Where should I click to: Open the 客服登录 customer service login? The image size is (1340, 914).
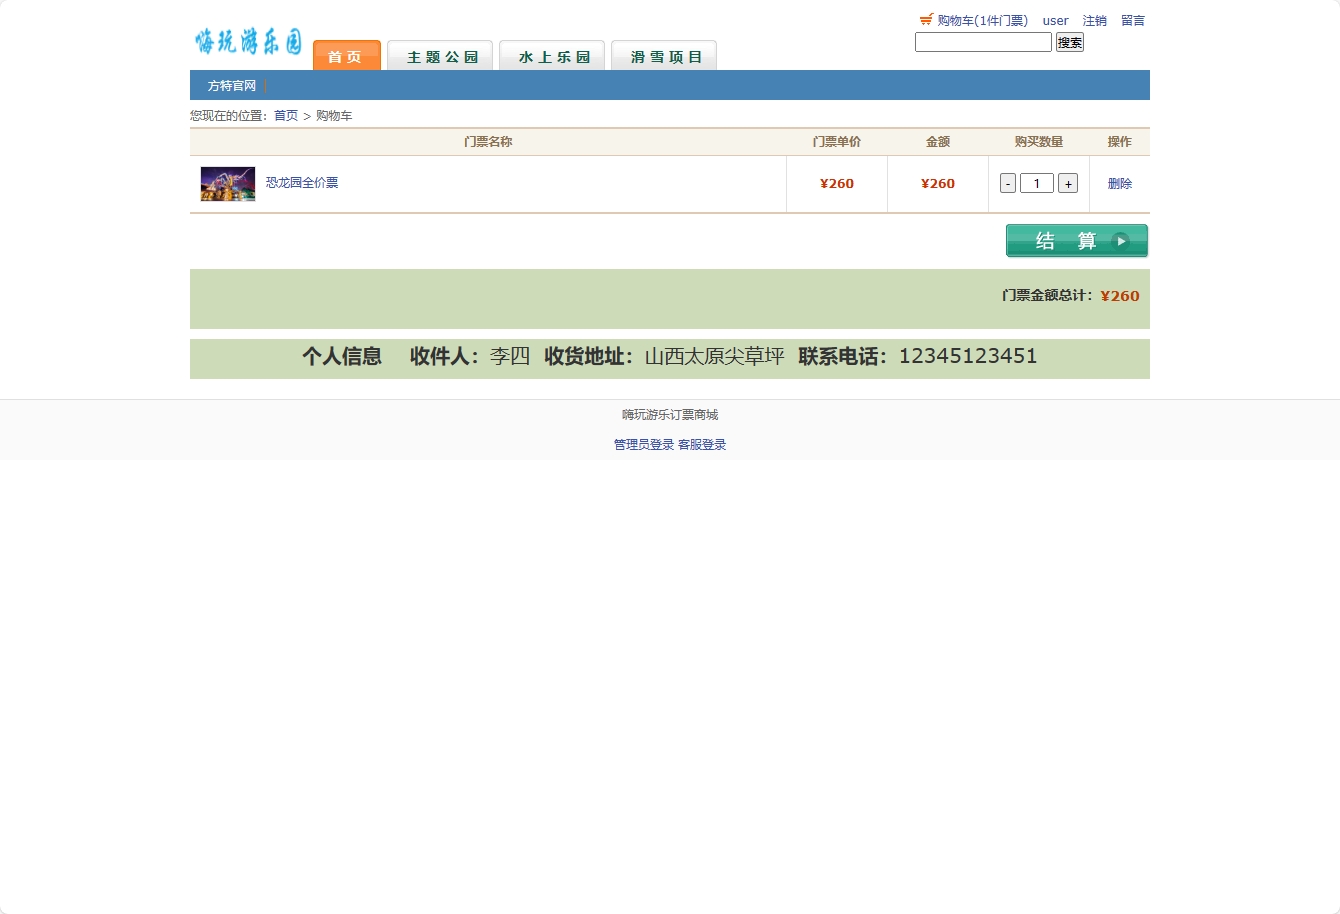coord(702,445)
